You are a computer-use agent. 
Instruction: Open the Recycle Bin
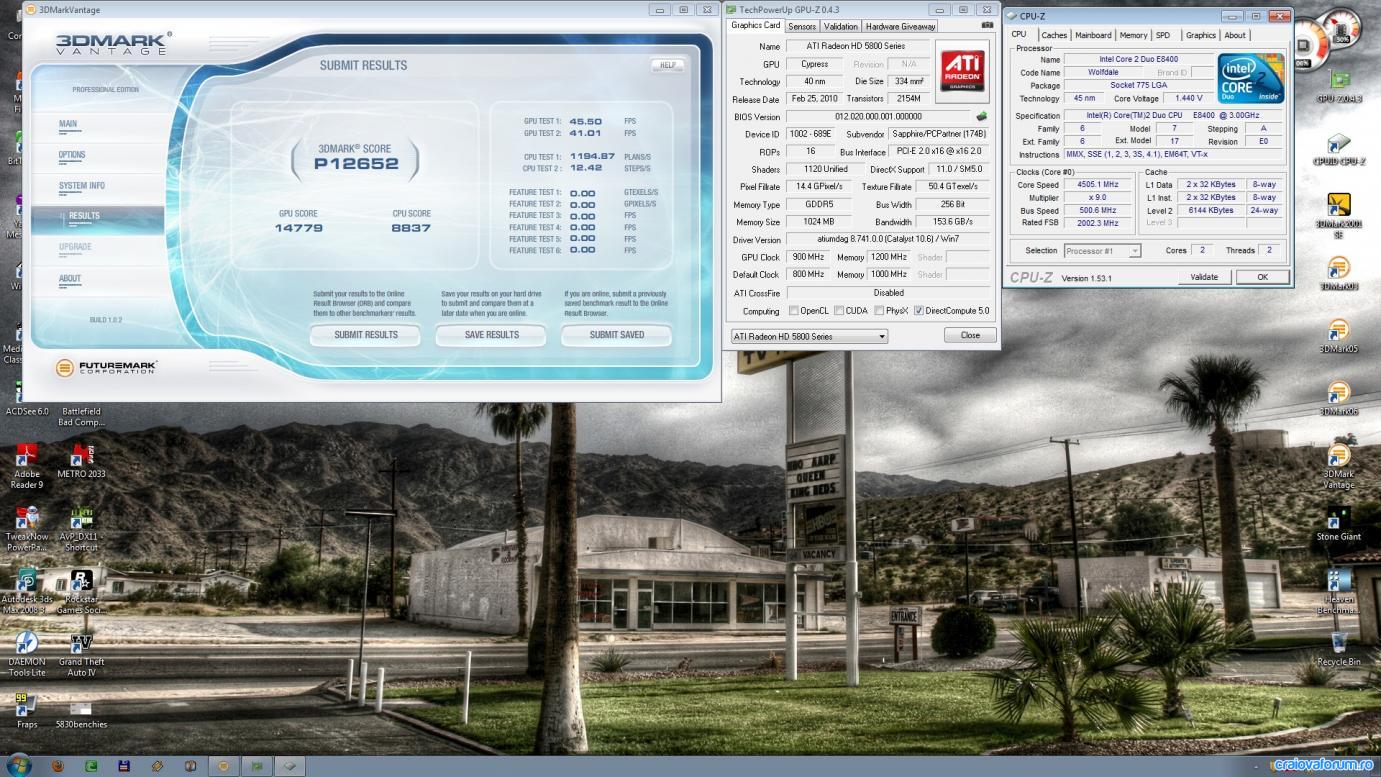[x=1338, y=649]
